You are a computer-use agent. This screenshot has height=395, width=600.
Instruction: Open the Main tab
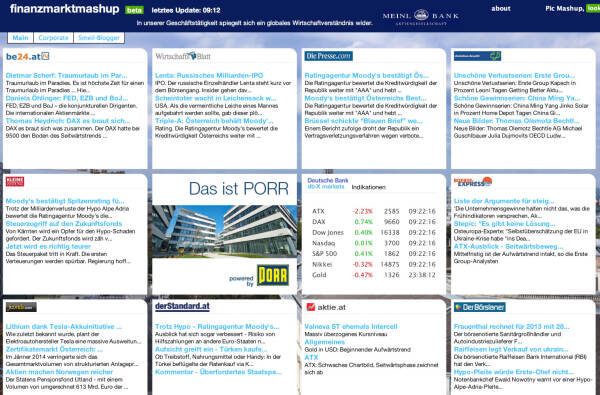click(x=20, y=38)
